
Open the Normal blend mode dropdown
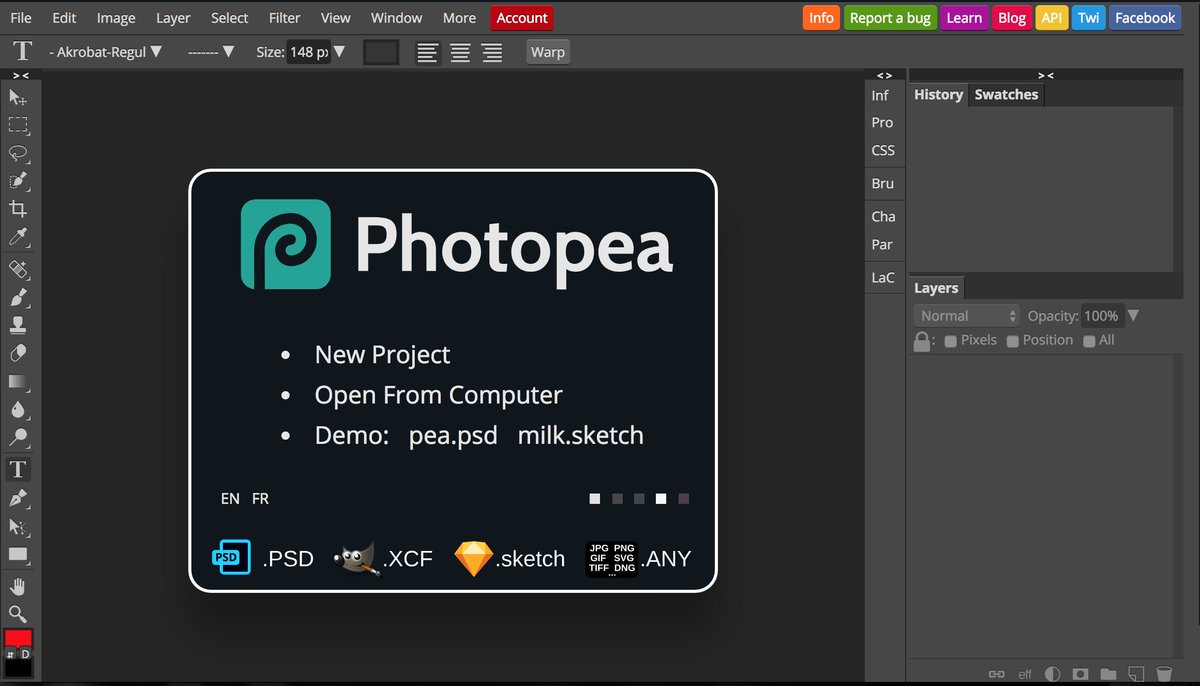point(966,316)
